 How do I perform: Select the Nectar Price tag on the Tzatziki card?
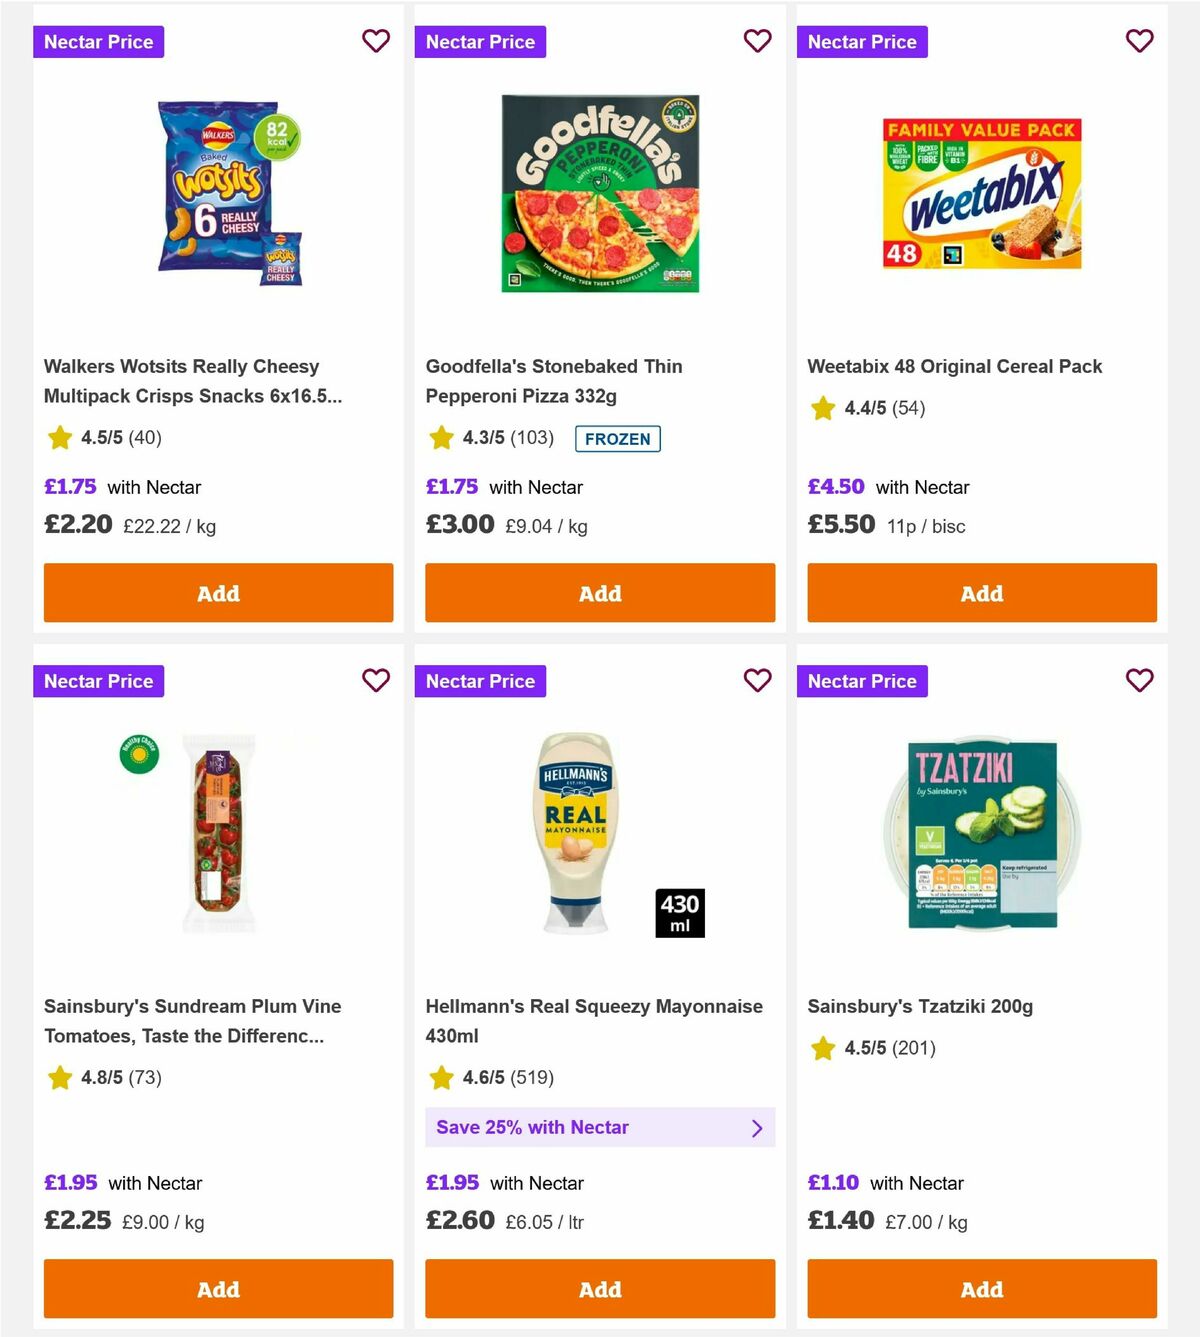[862, 681]
